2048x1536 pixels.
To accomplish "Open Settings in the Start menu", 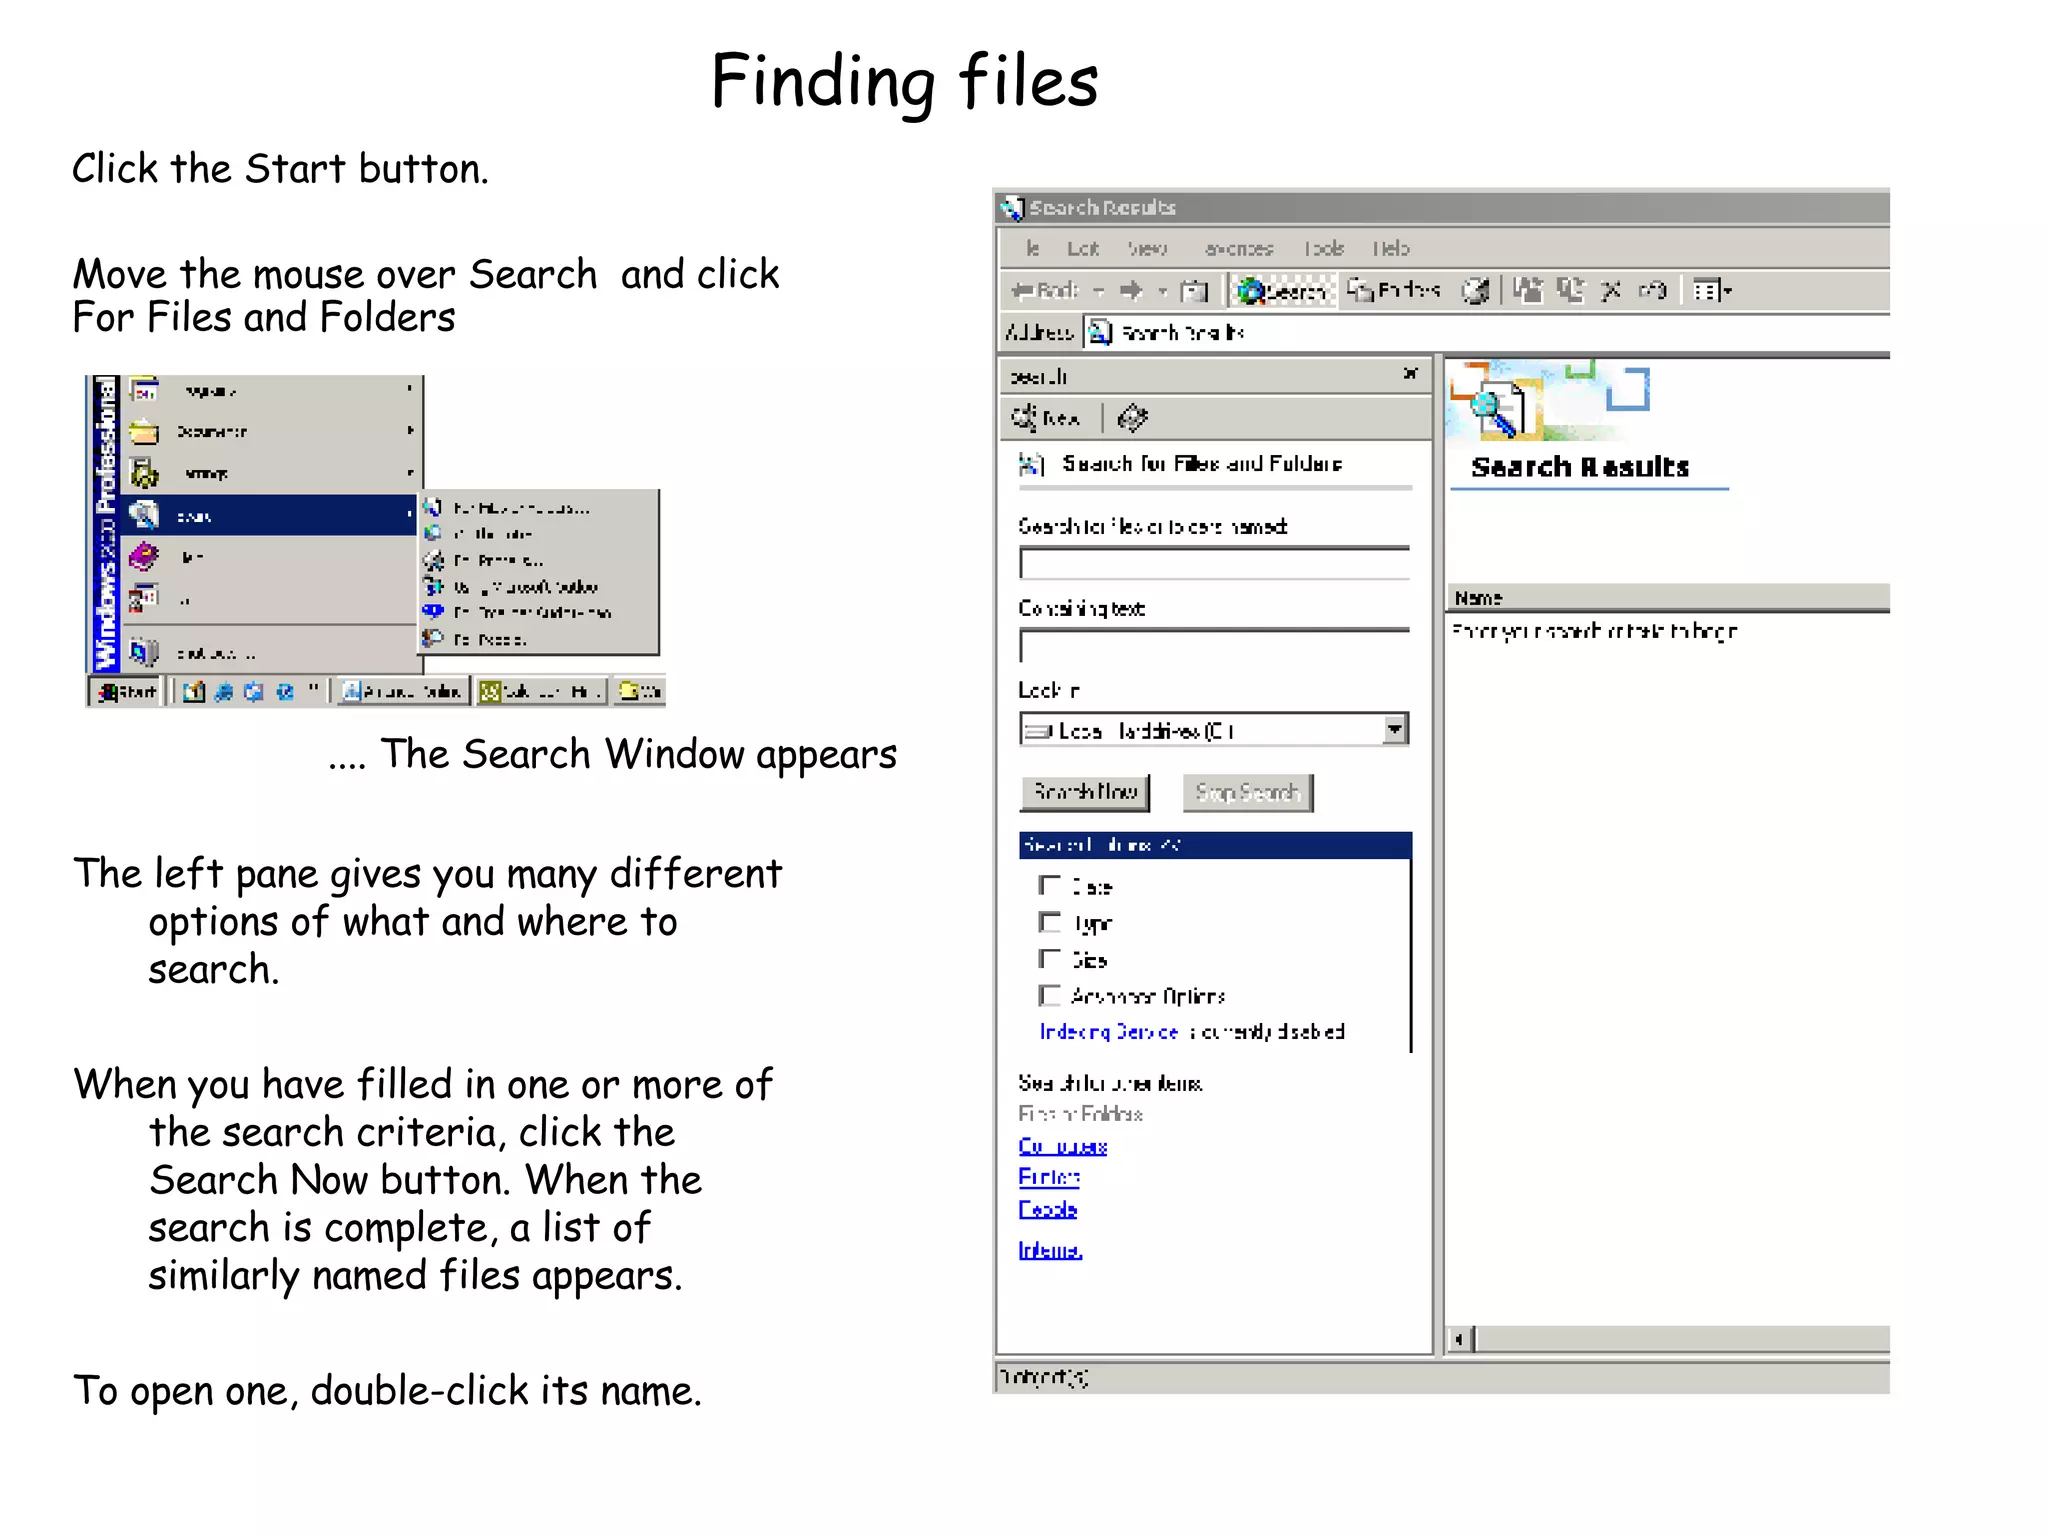I will pos(270,473).
